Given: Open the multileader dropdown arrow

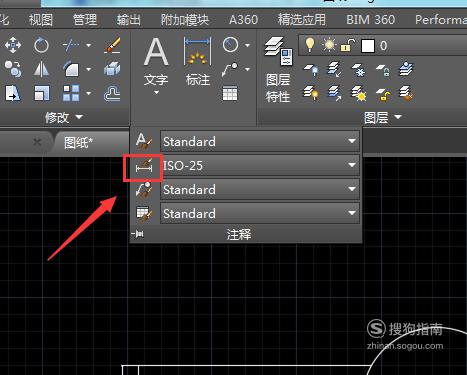Looking at the screenshot, I should [x=247, y=69].
